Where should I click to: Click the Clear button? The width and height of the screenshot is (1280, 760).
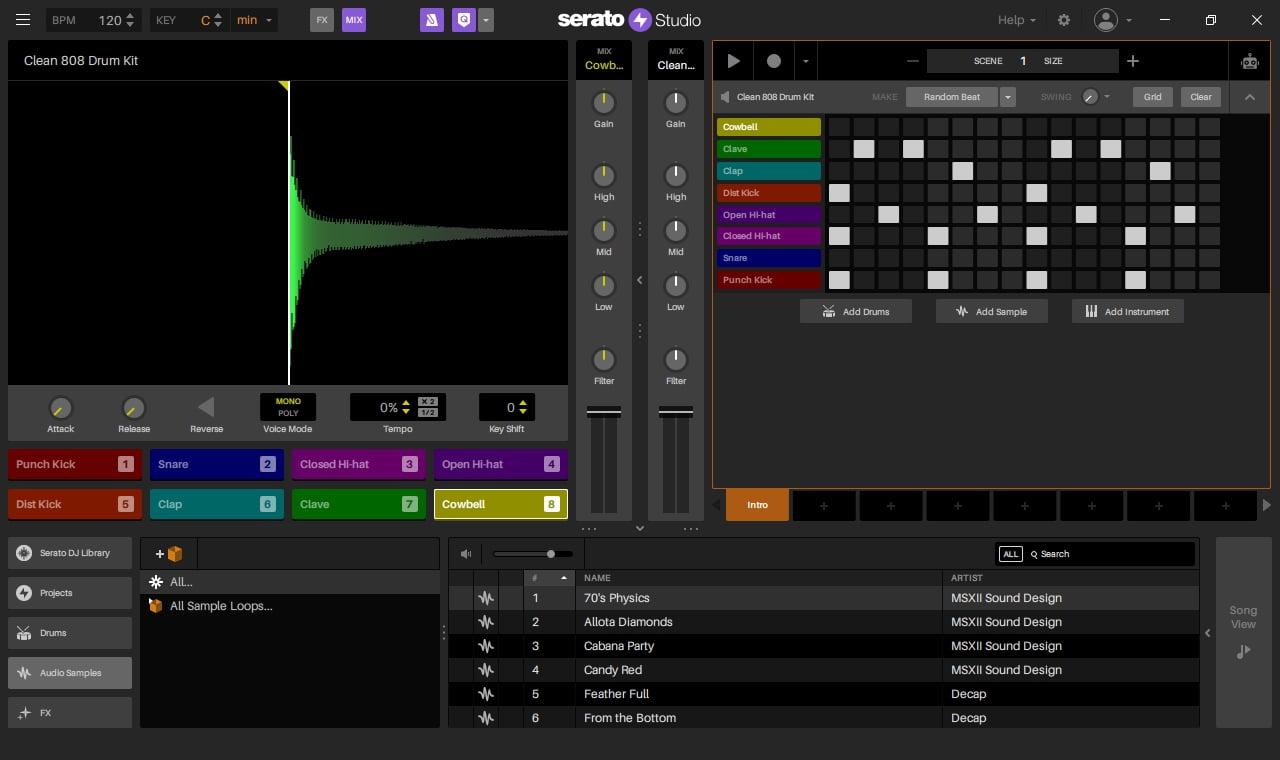coord(1201,97)
